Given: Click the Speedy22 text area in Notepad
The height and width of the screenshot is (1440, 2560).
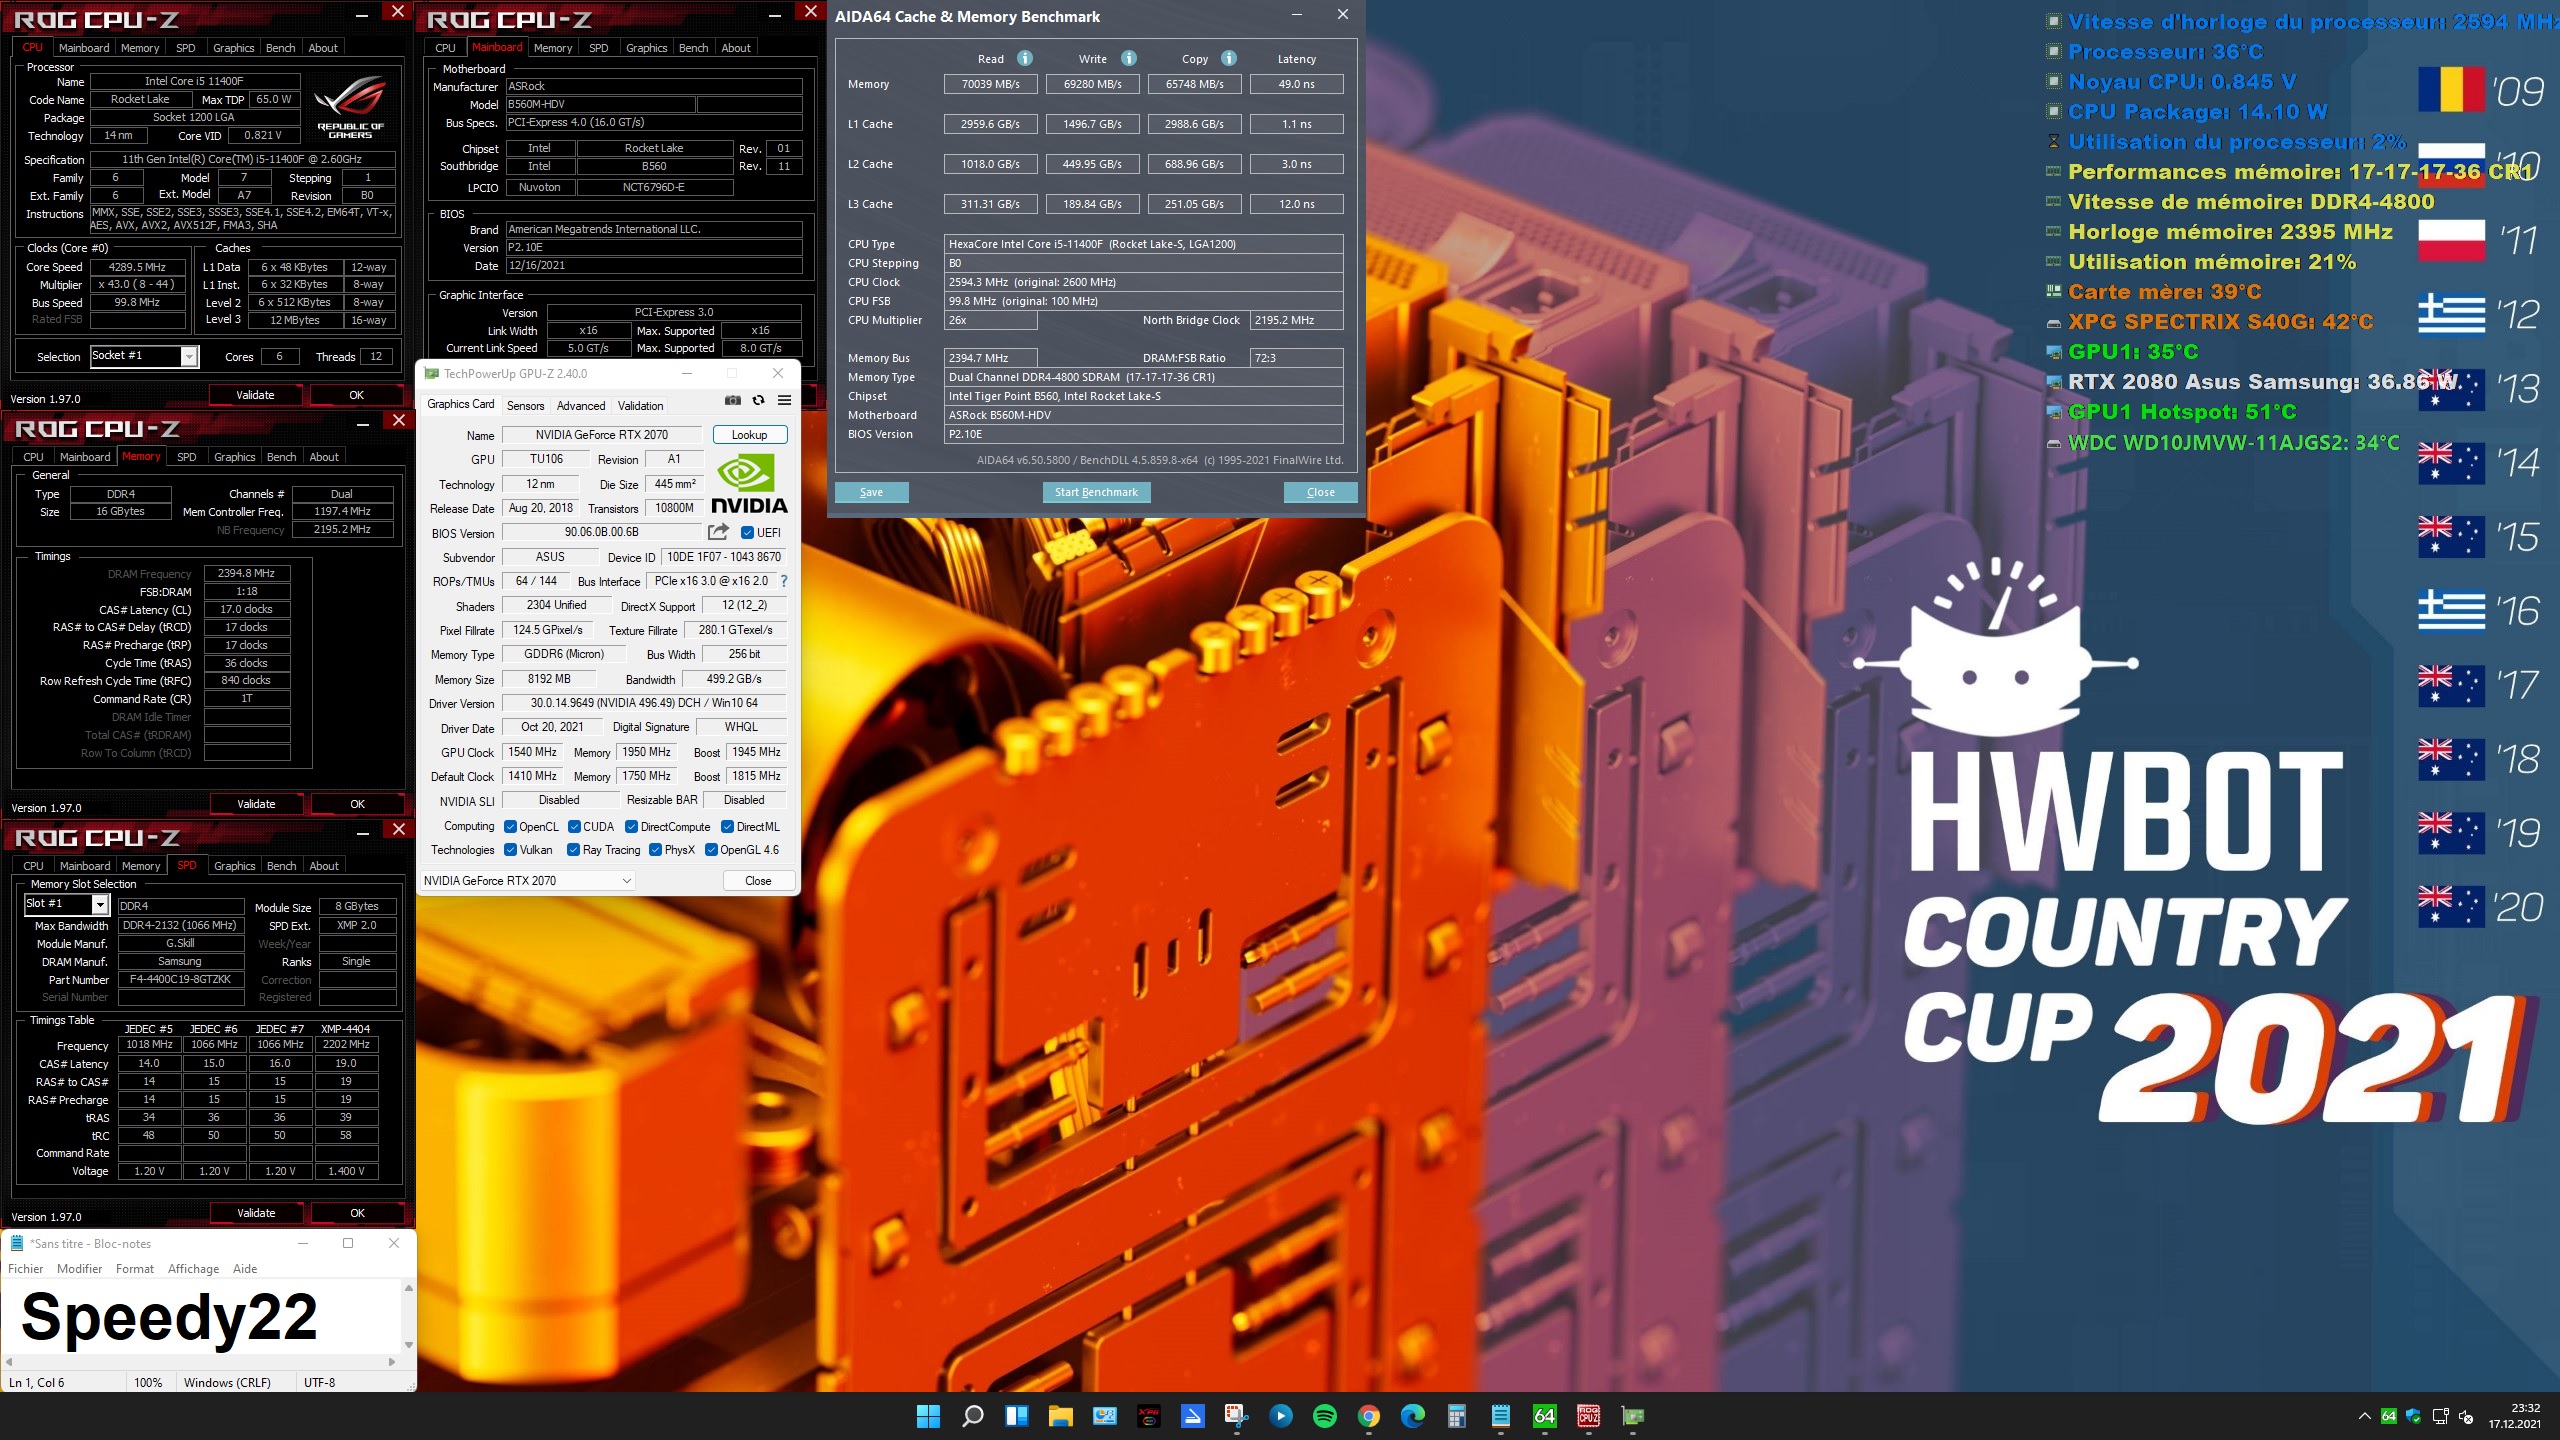Looking at the screenshot, I should (x=200, y=1316).
